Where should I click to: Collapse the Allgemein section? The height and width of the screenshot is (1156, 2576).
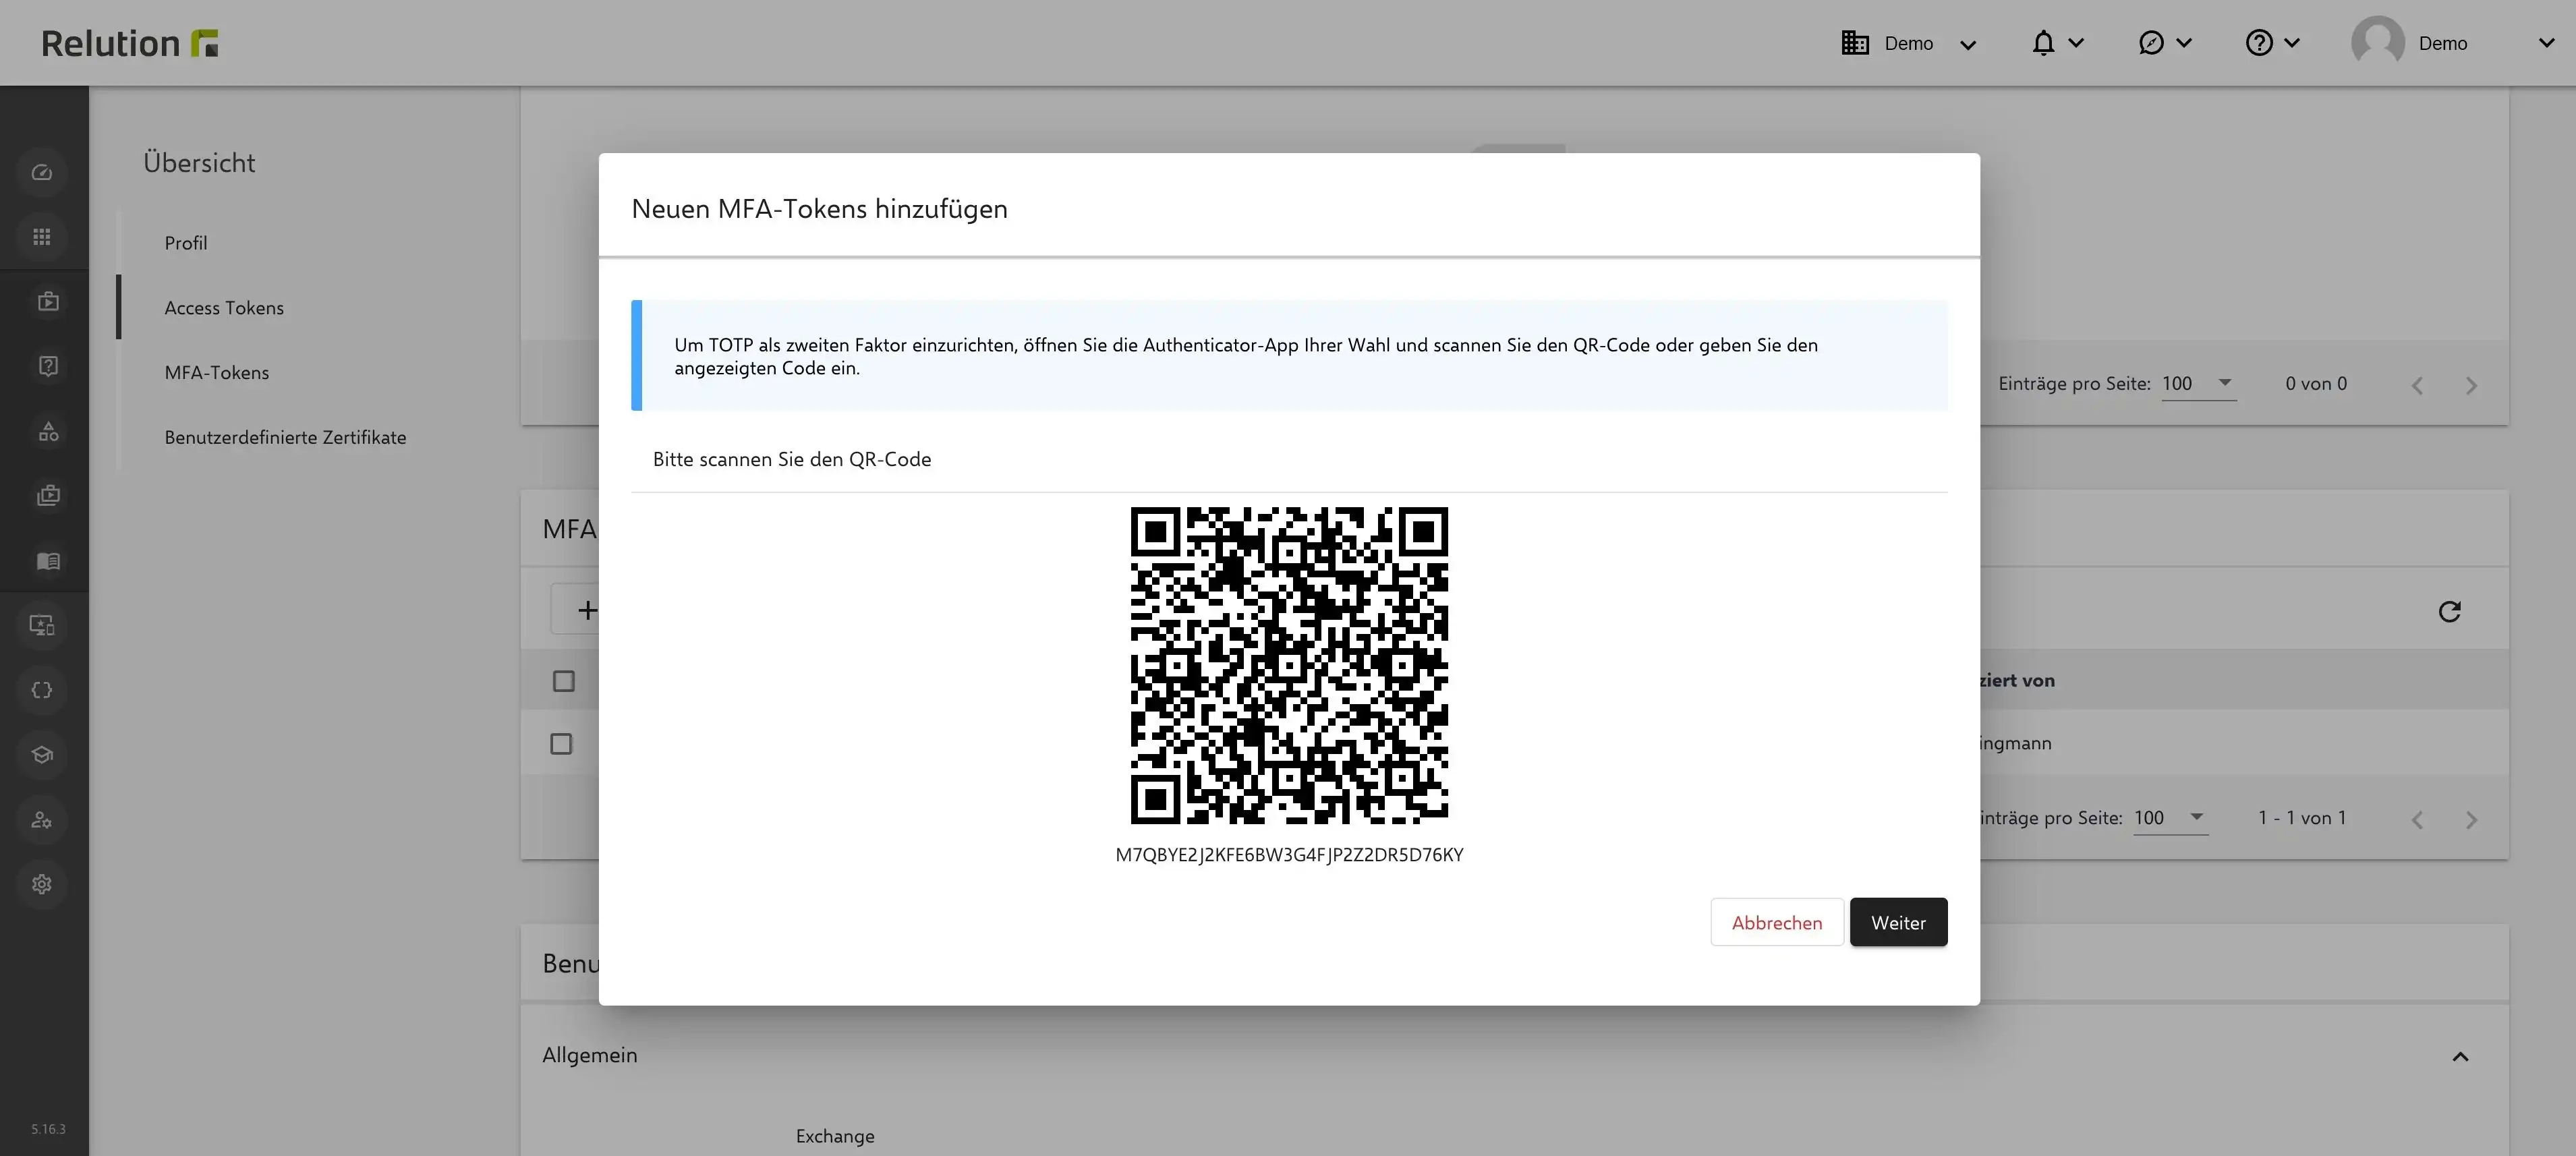[2460, 1056]
